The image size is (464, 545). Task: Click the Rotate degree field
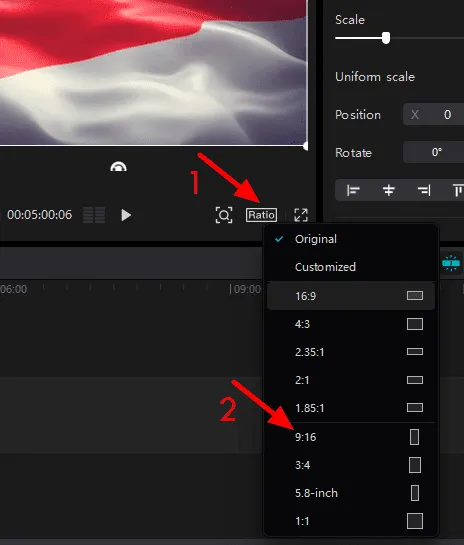[434, 152]
